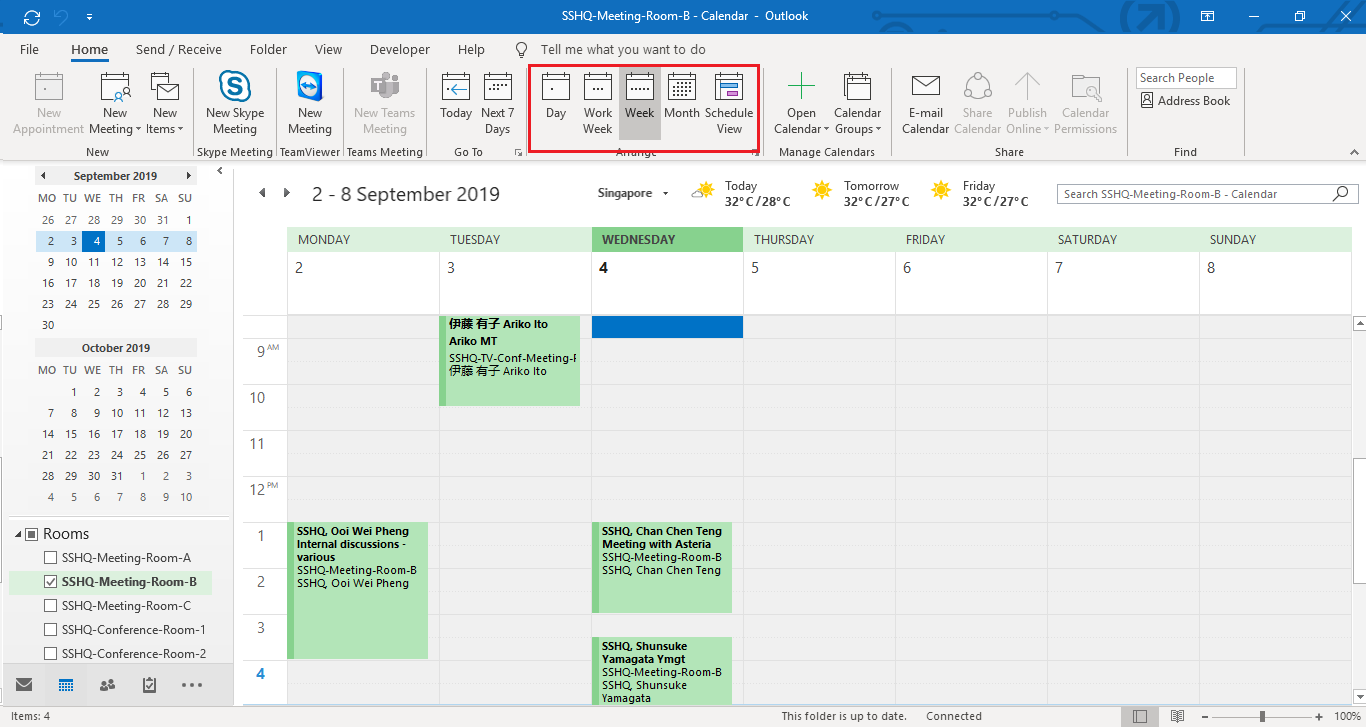This screenshot has height=727, width=1366.
Task: Show the Next 7 Days view
Action: (x=497, y=104)
